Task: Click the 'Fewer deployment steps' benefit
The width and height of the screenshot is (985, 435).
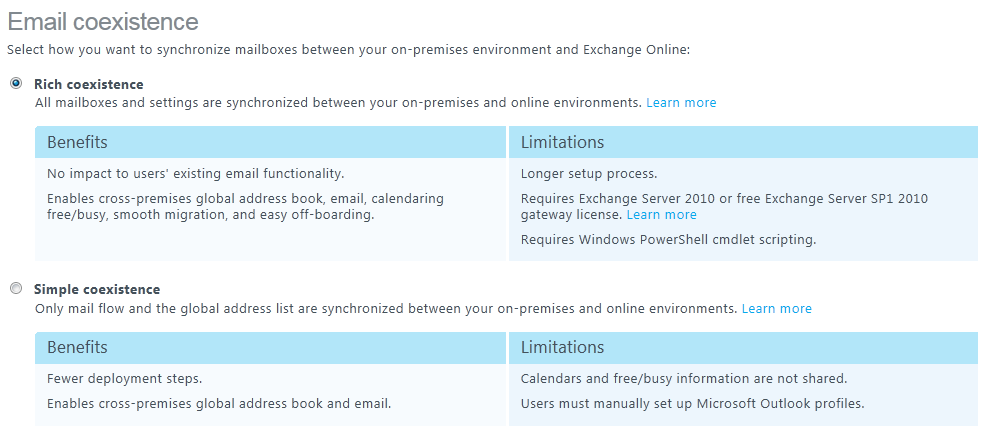Action: click(124, 378)
